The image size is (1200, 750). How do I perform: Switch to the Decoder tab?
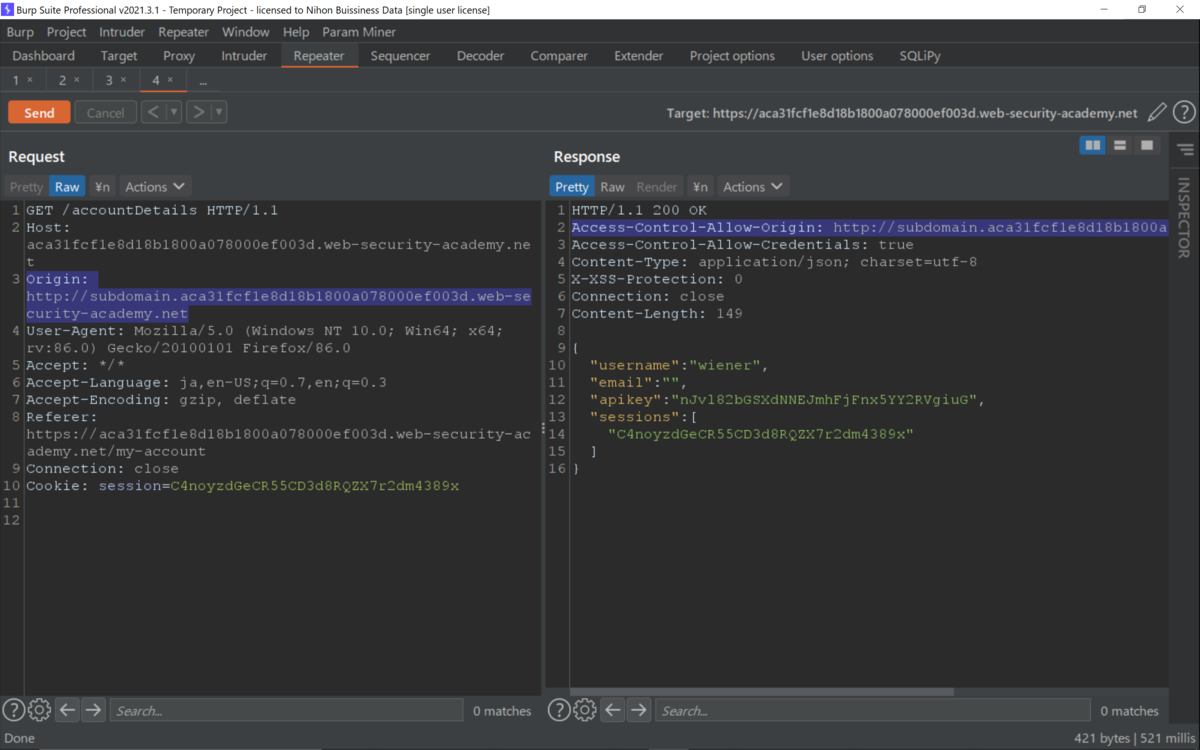click(481, 56)
